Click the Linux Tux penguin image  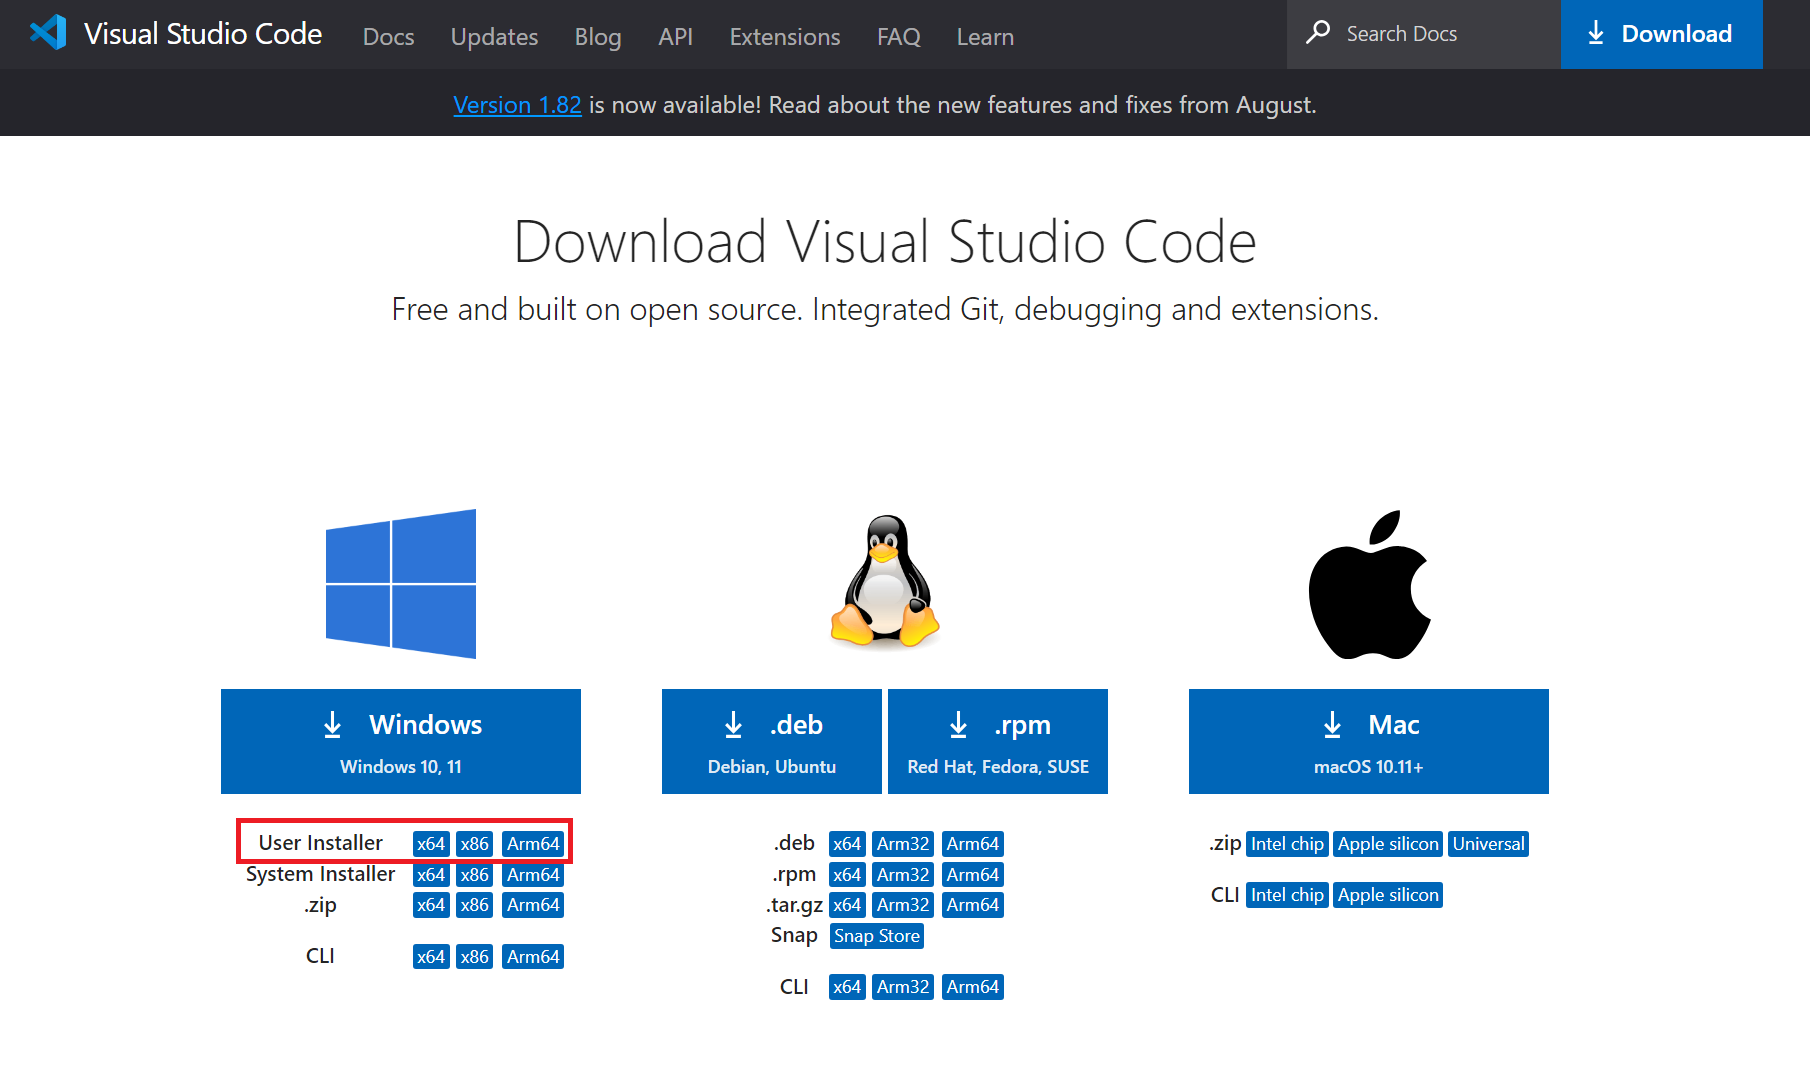pyautogui.click(x=885, y=581)
